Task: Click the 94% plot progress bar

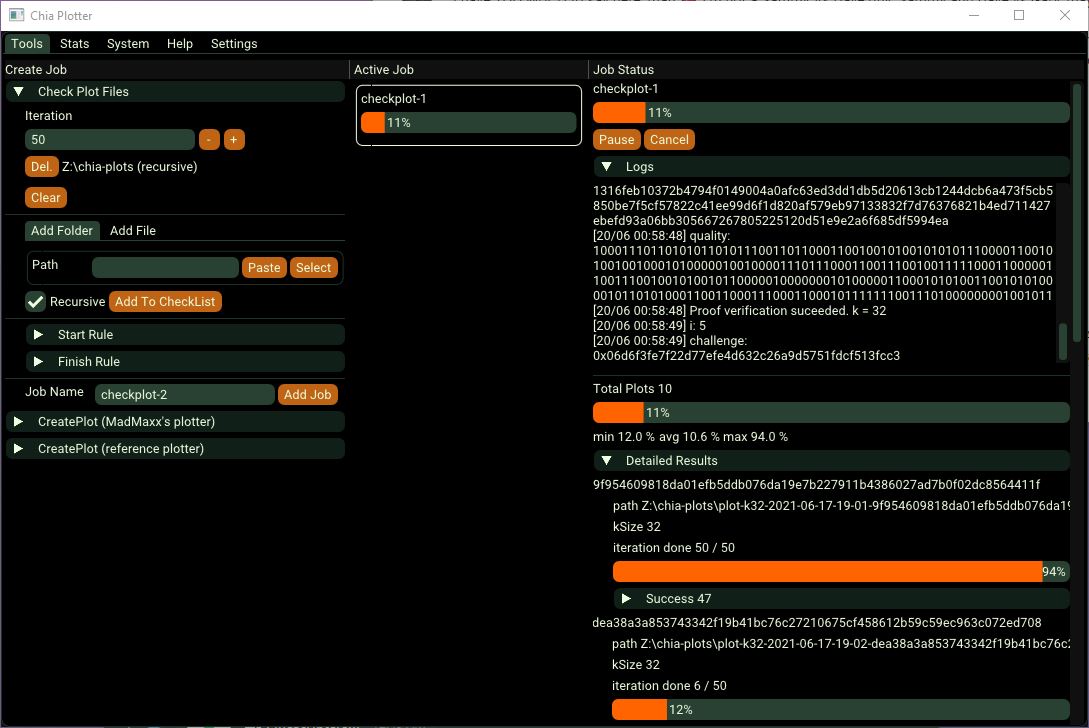Action: (841, 572)
